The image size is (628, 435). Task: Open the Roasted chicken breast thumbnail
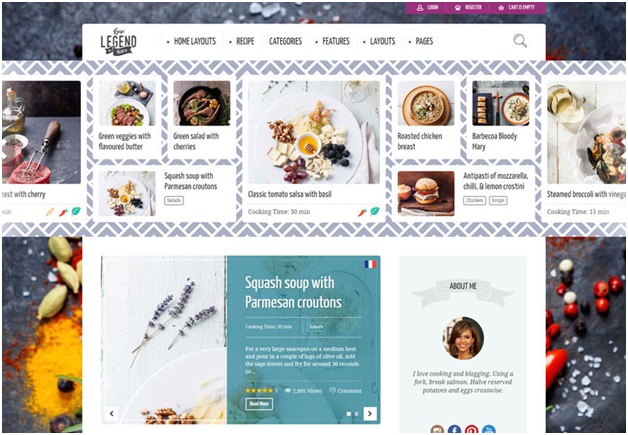pos(426,103)
